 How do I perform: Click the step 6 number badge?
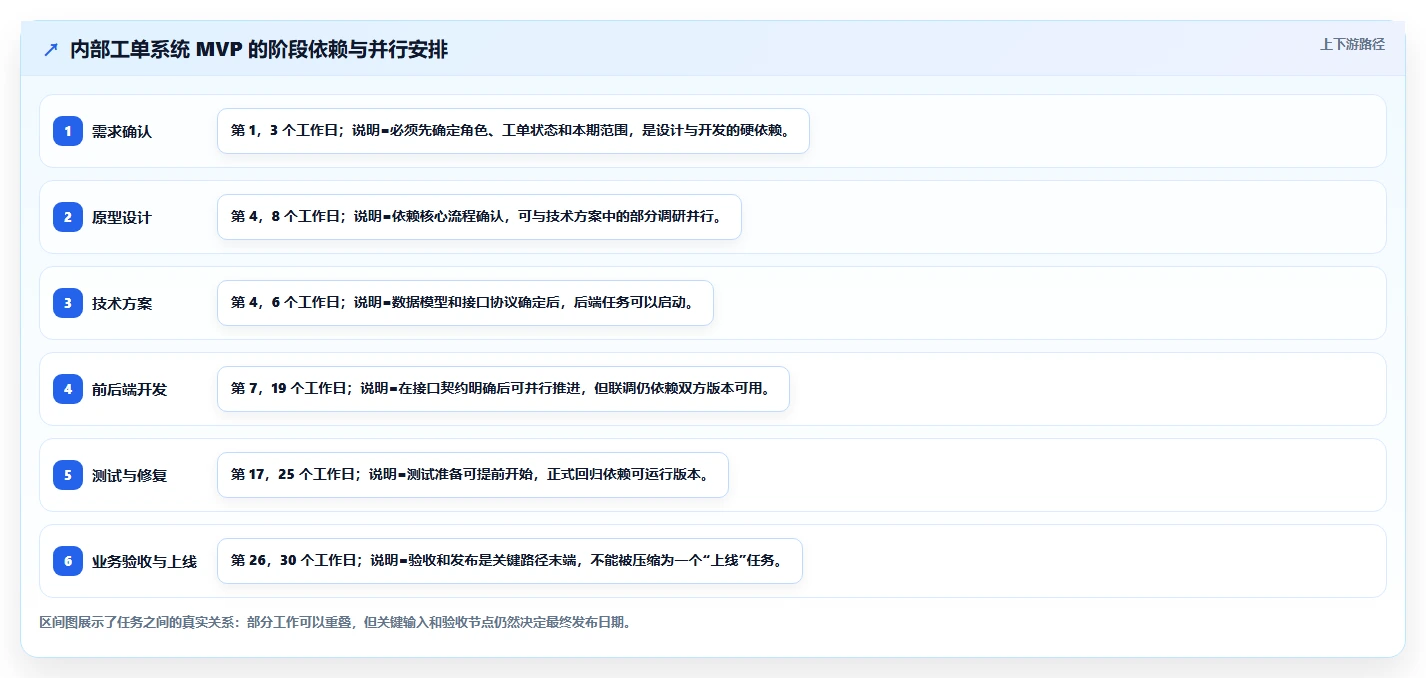click(68, 561)
